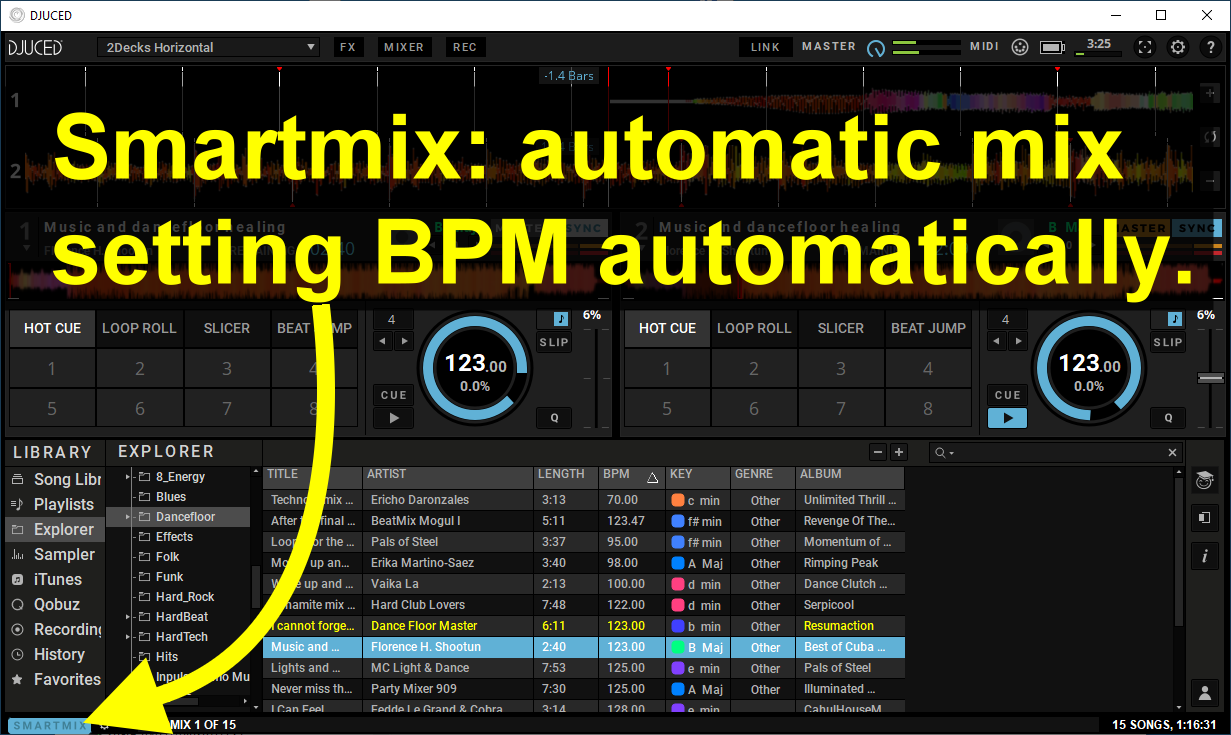This screenshot has height=735, width=1231.
Task: Select LOOP ROLL tab on deck 2
Action: (754, 328)
